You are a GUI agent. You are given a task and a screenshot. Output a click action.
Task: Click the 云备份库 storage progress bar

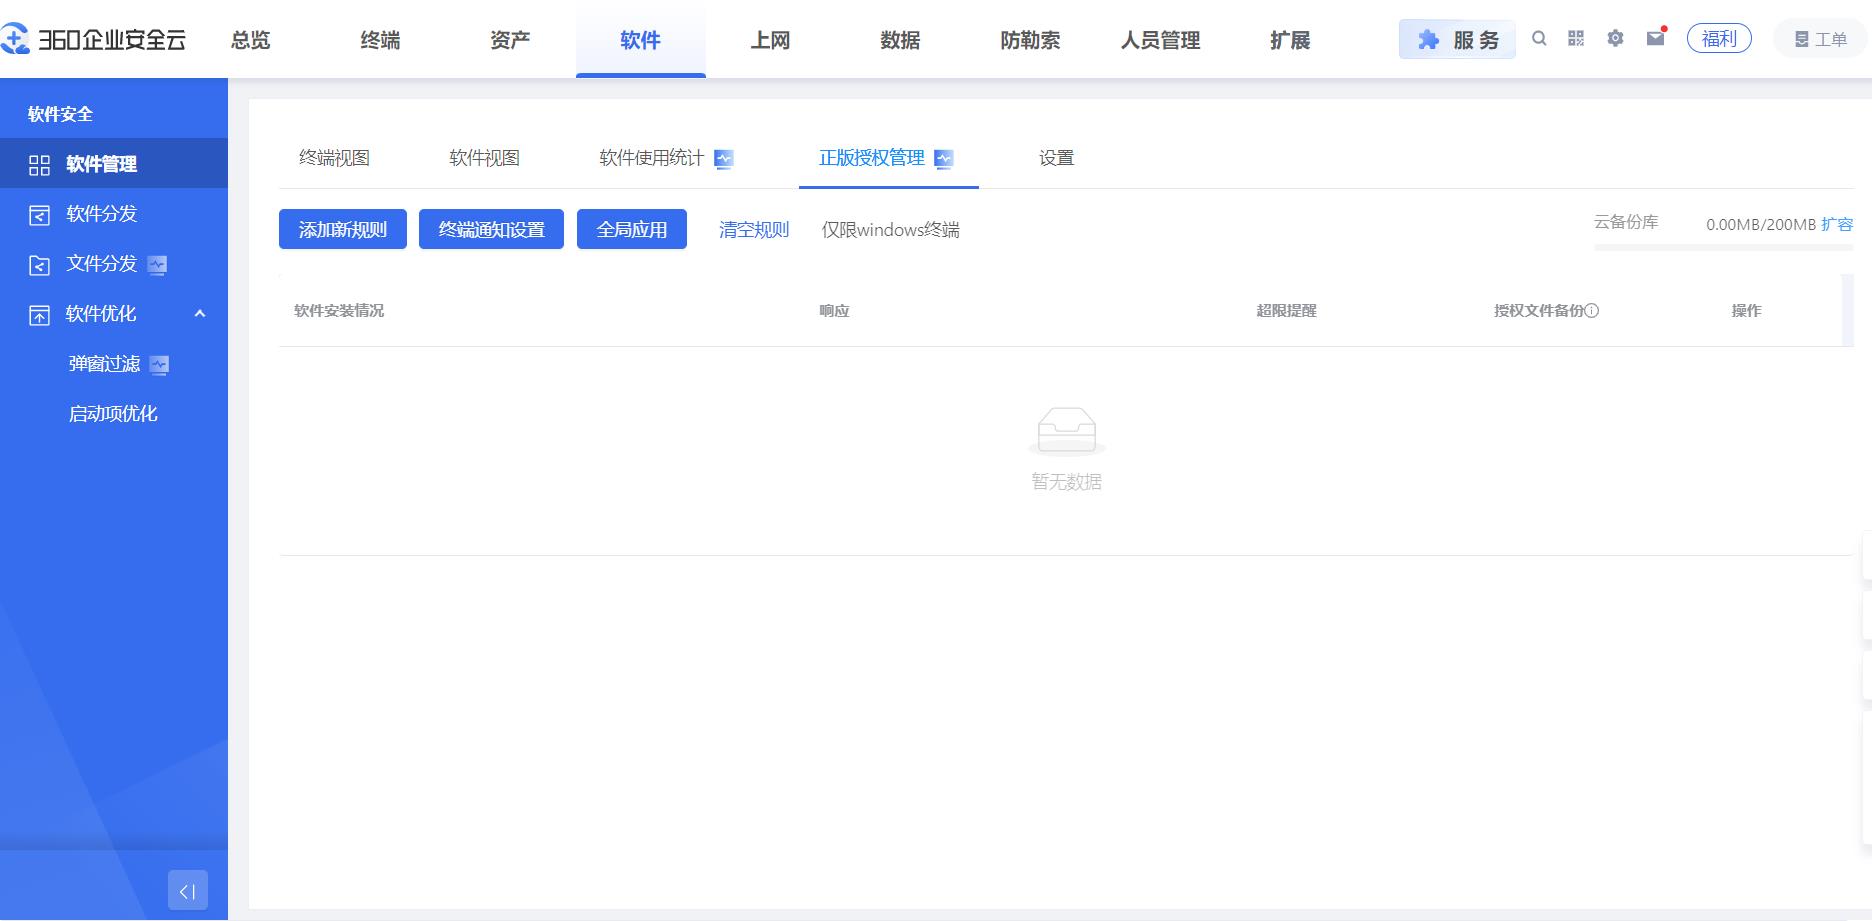pos(1724,247)
